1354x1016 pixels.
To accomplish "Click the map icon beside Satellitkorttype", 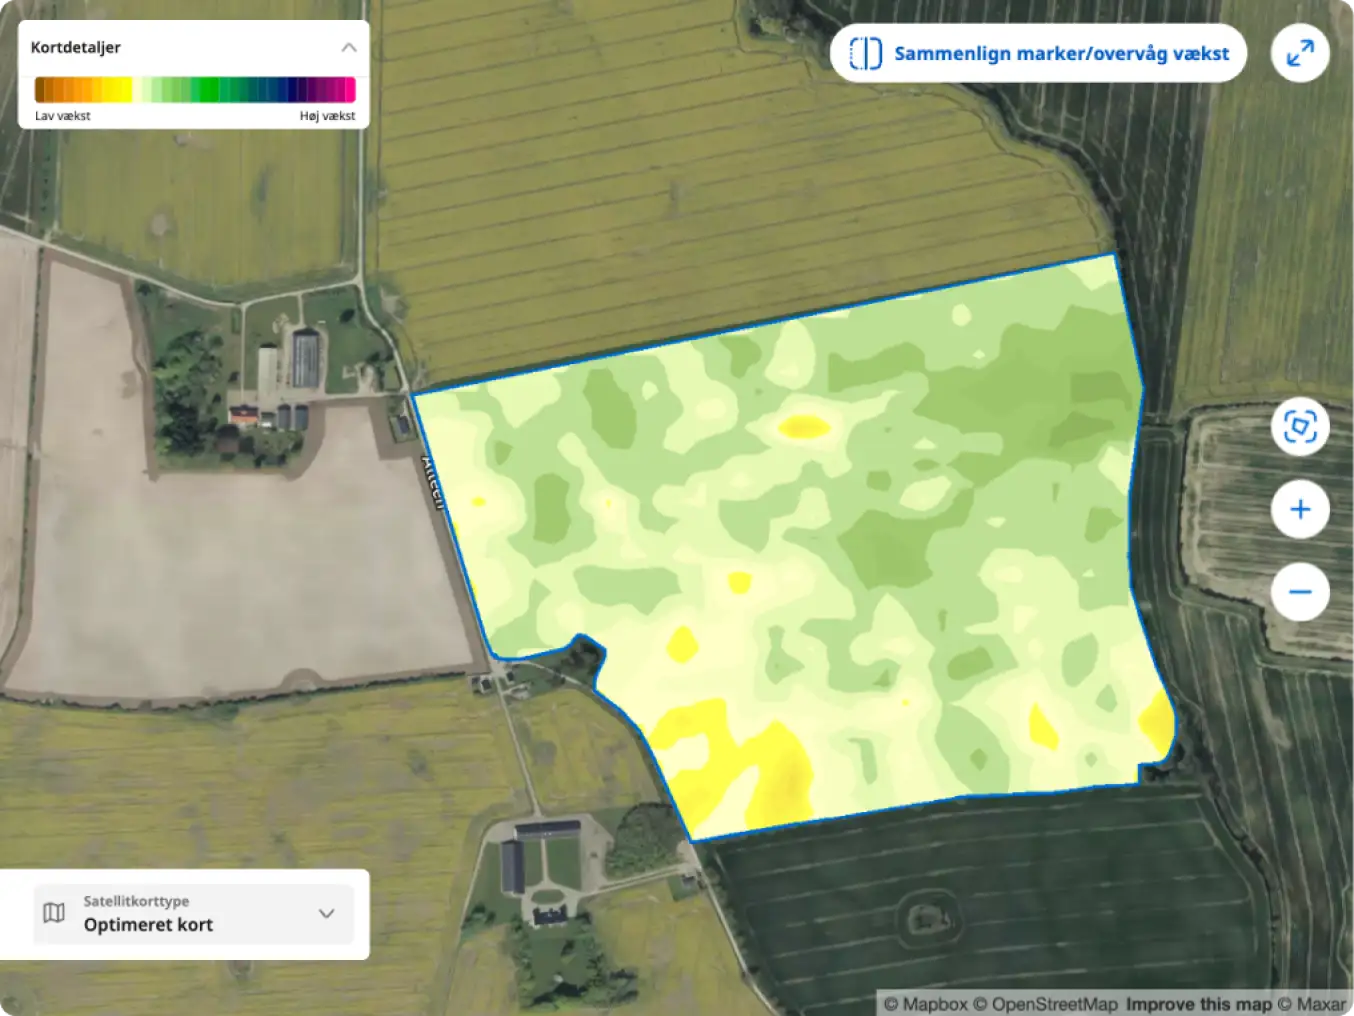I will tap(54, 913).
